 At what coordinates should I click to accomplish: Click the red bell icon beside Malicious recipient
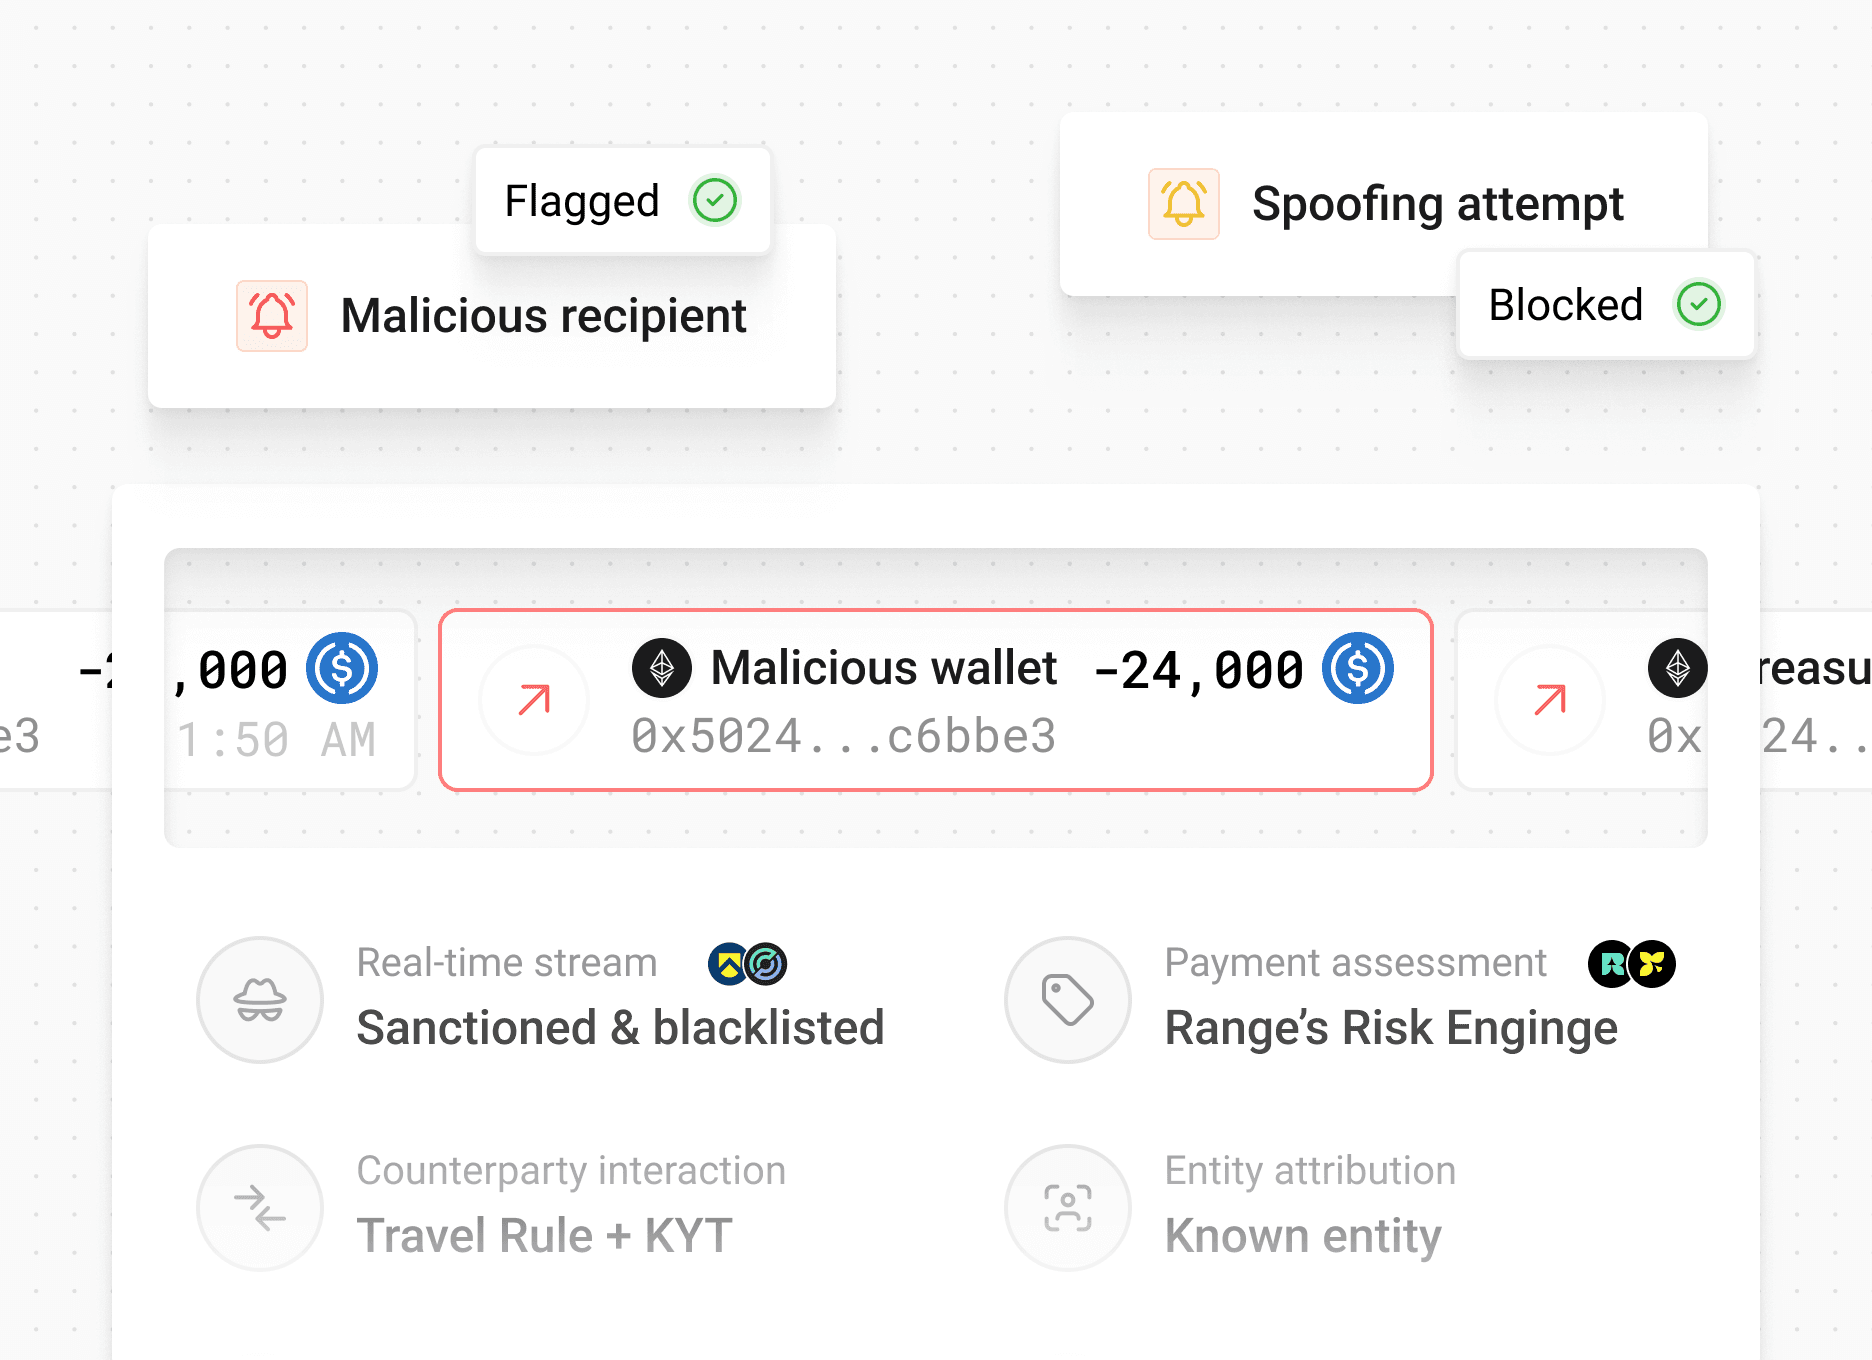coord(272,316)
